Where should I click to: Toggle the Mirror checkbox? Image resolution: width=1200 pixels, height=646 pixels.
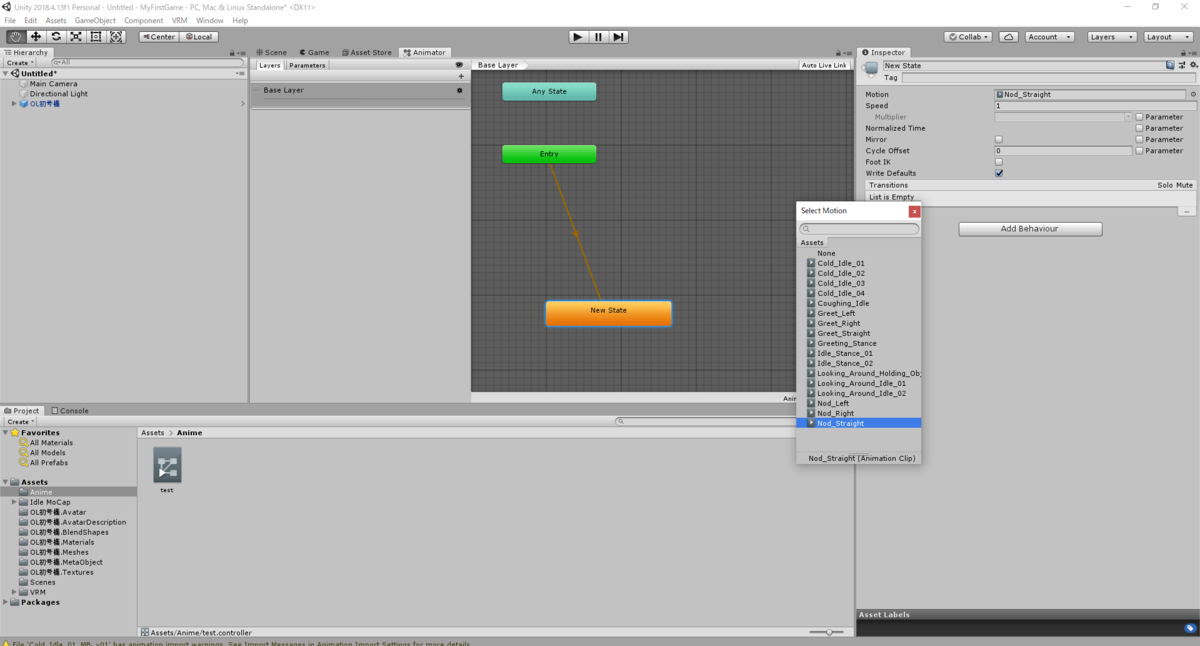tap(999, 139)
